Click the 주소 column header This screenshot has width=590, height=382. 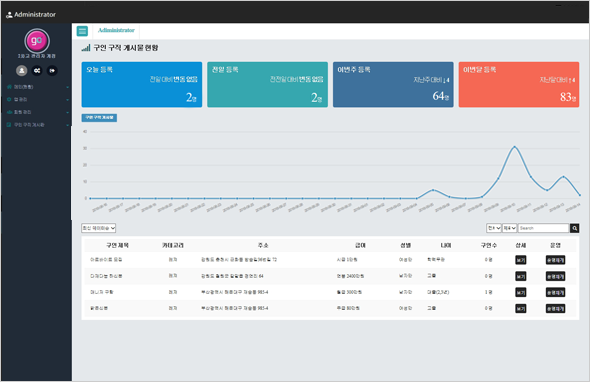[263, 245]
